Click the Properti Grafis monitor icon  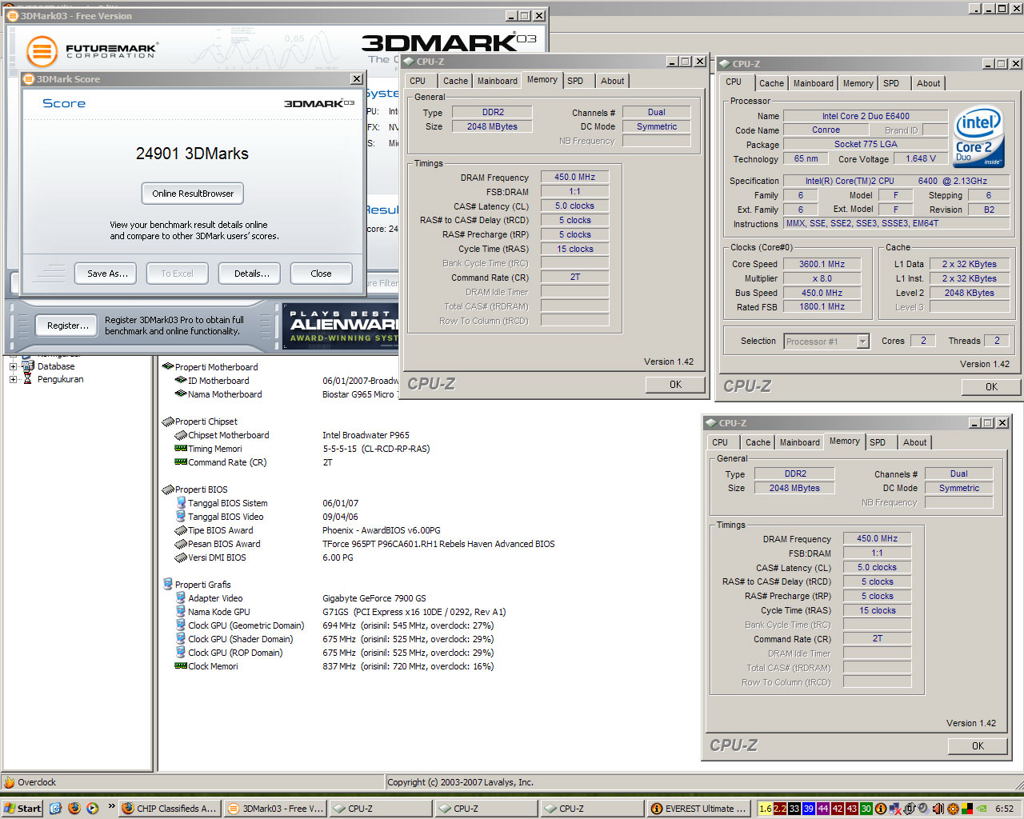[x=168, y=584]
